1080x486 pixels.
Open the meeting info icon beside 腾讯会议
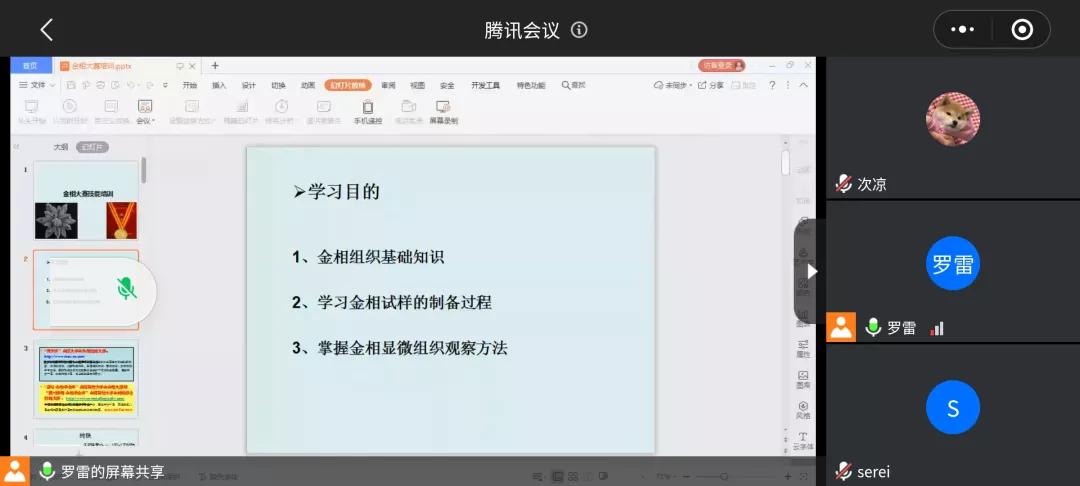(579, 30)
